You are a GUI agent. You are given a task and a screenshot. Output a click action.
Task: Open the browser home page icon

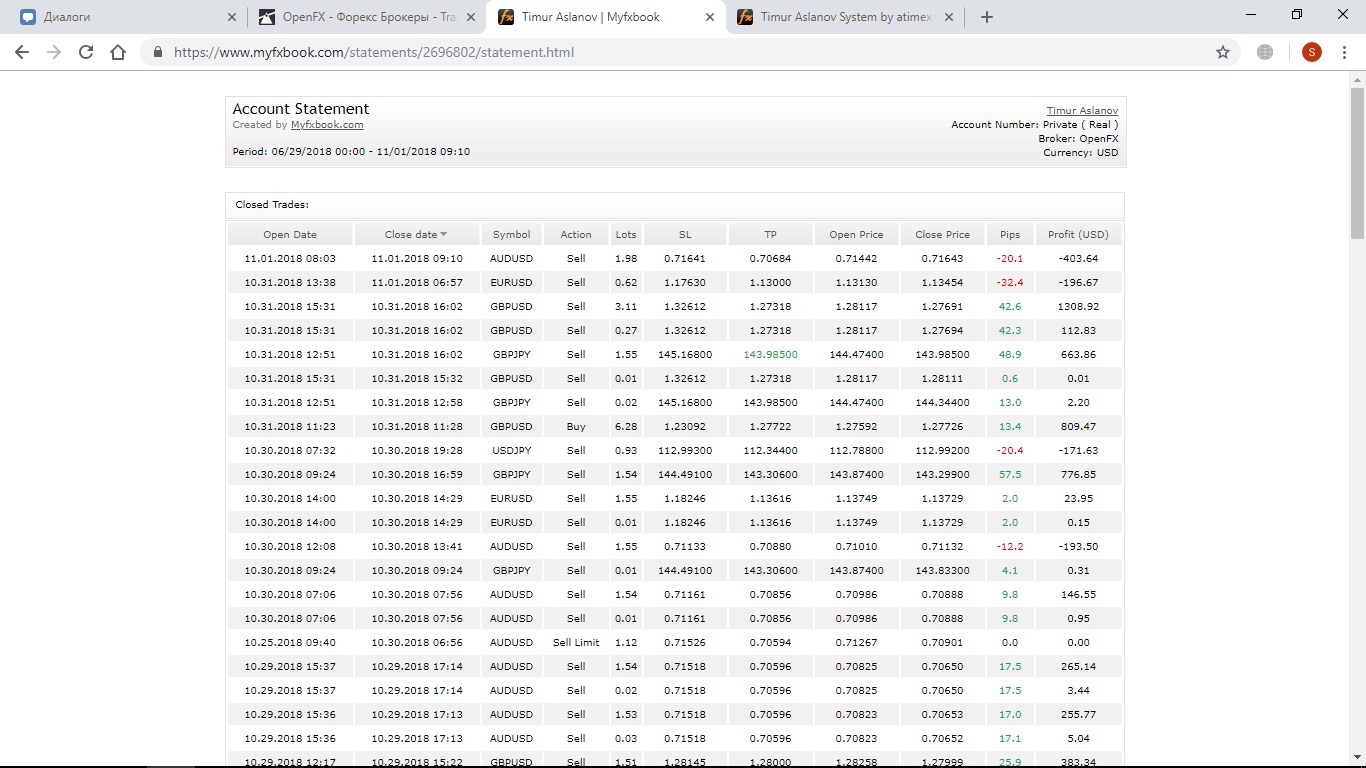coord(118,52)
